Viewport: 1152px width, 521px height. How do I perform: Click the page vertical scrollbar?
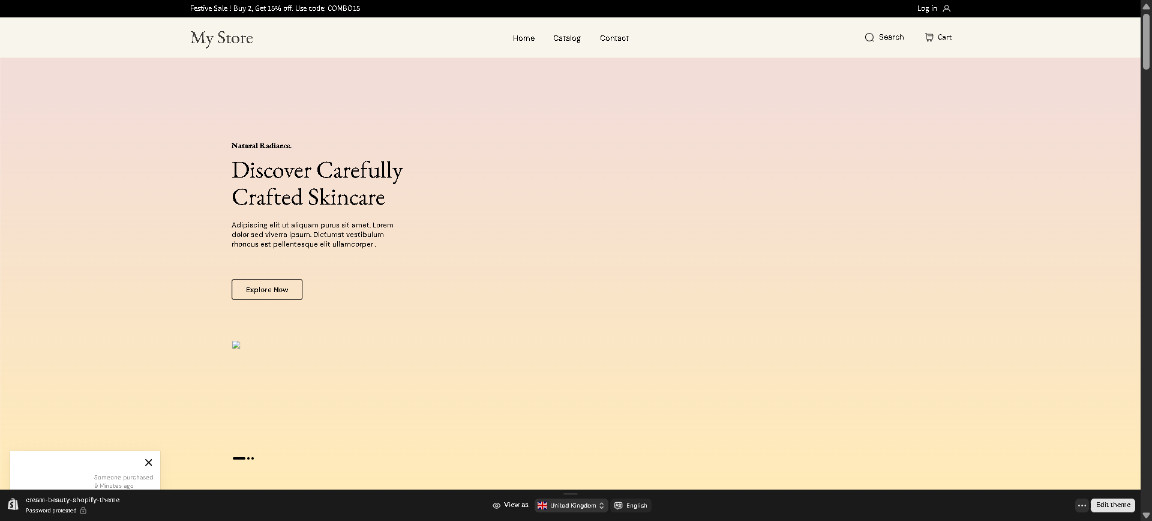1146,40
